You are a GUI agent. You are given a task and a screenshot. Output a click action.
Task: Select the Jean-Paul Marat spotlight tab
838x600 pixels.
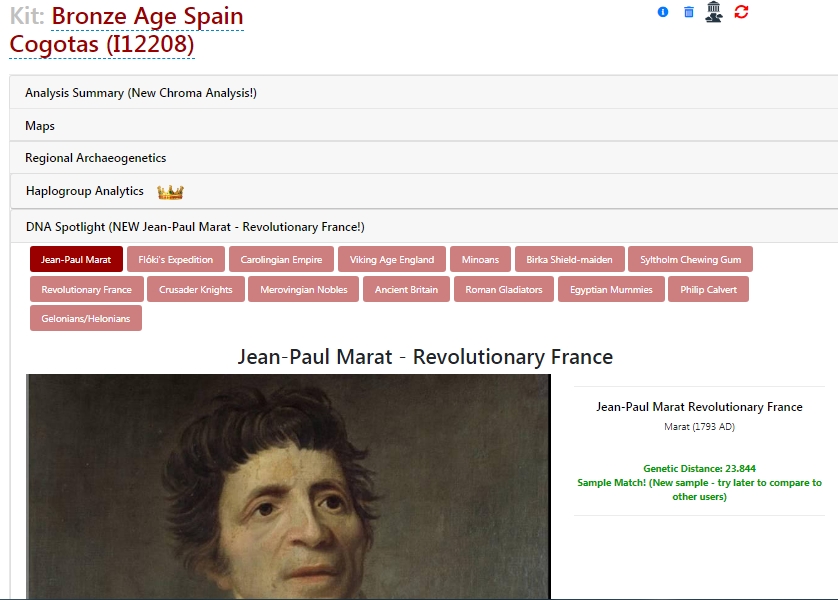tap(76, 259)
